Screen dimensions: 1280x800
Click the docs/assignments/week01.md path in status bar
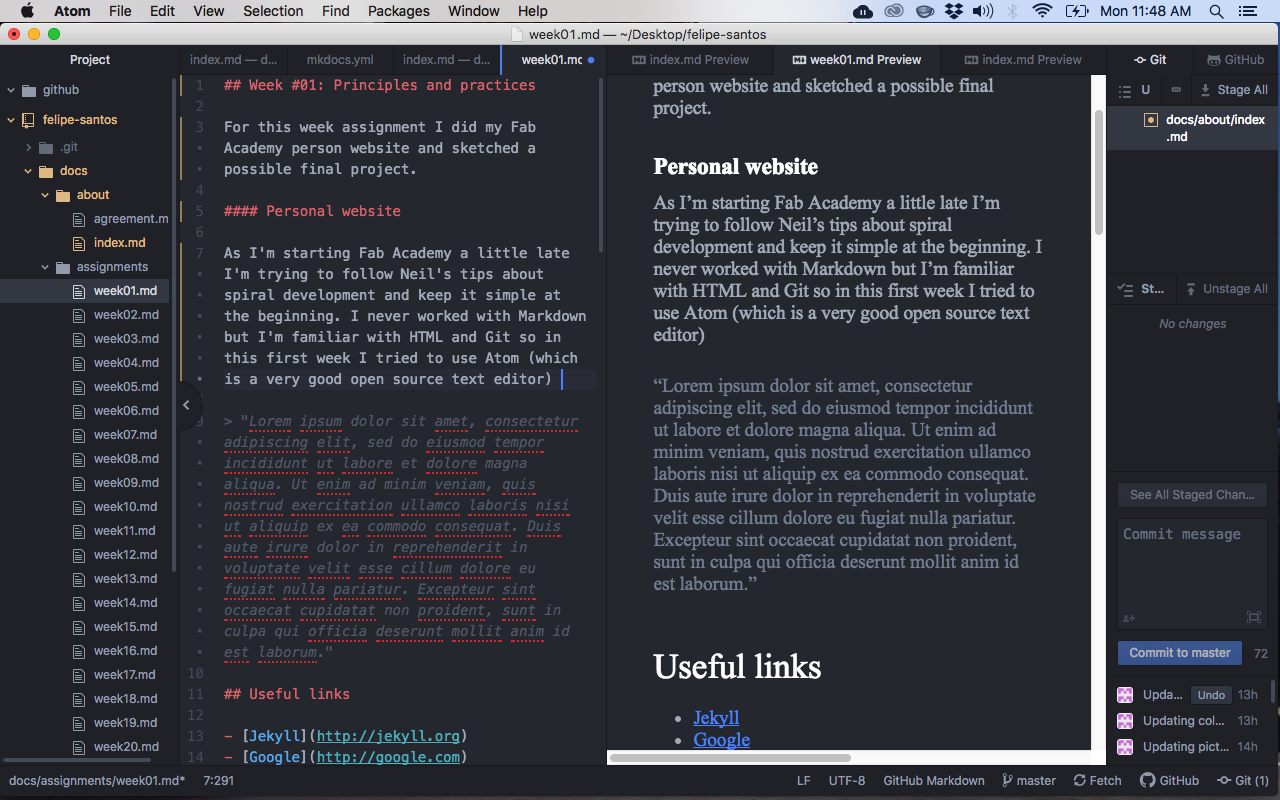point(97,781)
